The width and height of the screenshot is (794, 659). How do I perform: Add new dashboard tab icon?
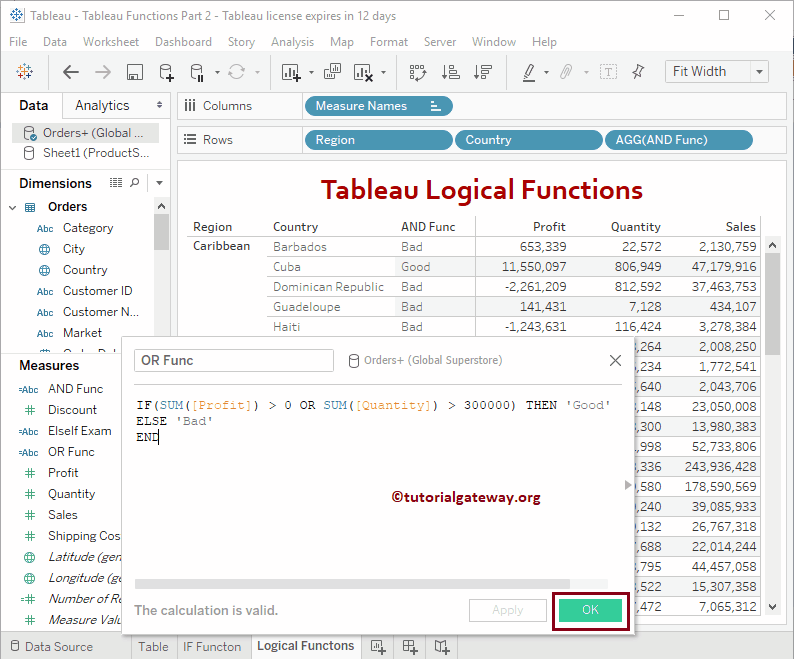point(410,646)
